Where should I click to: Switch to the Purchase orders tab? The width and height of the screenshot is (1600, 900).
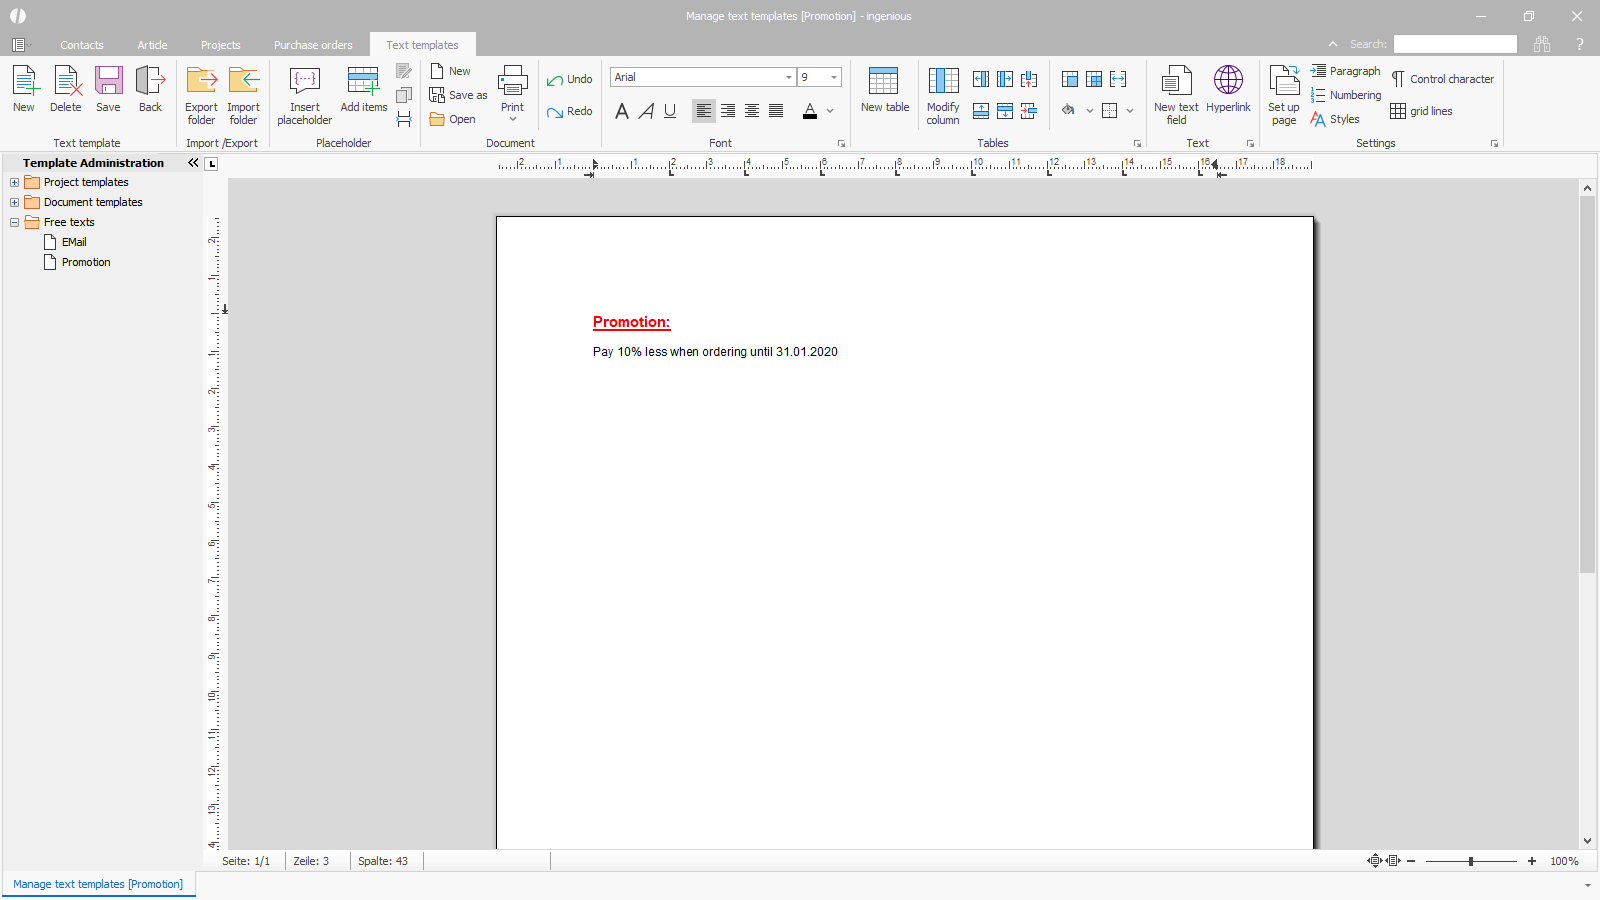tap(313, 45)
